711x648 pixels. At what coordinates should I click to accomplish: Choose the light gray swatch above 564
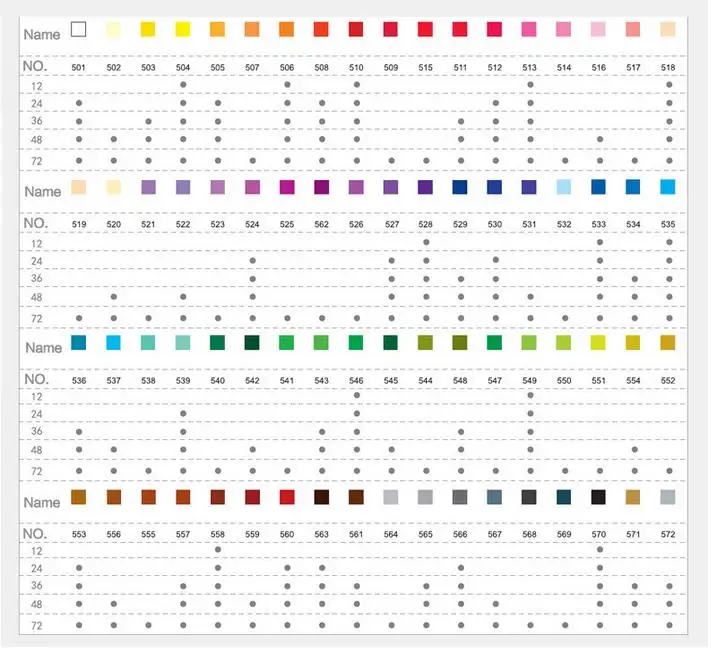click(x=390, y=497)
